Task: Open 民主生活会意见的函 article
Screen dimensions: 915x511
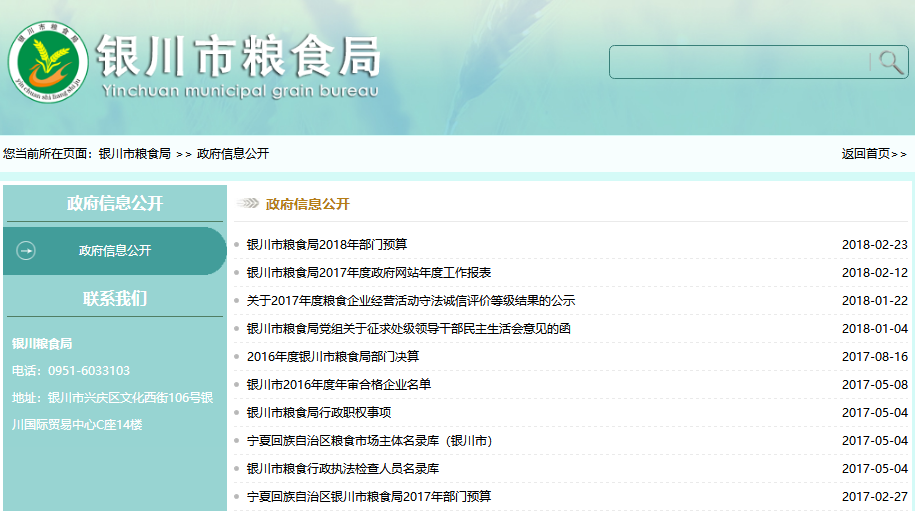Action: tap(409, 329)
